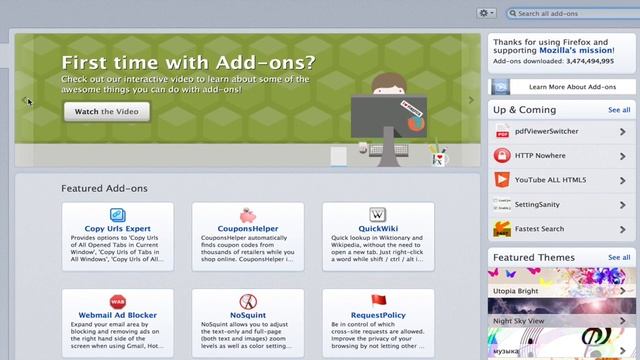Open RequestPolicy add-on title
640x360 pixels.
[x=378, y=315]
